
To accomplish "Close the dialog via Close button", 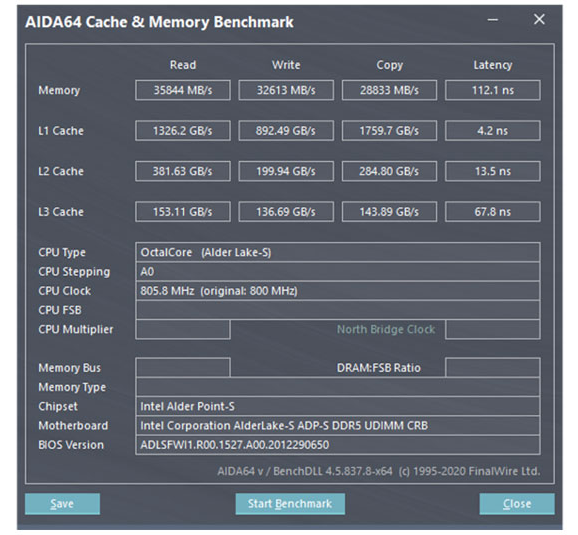I will coord(517,504).
